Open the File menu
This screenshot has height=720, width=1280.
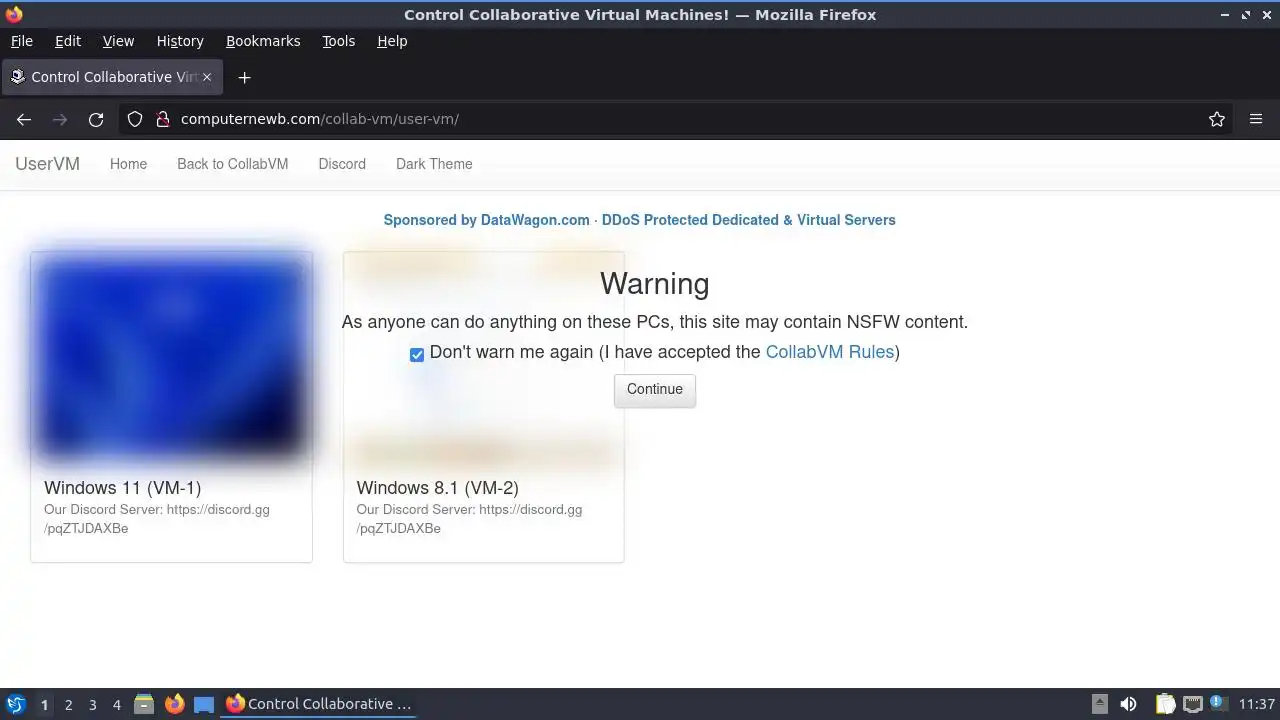21,41
